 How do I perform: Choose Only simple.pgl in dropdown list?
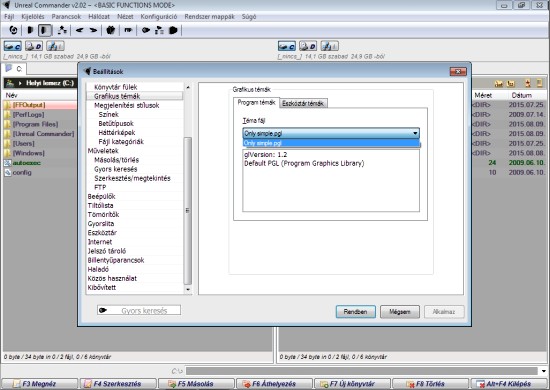tap(331, 143)
